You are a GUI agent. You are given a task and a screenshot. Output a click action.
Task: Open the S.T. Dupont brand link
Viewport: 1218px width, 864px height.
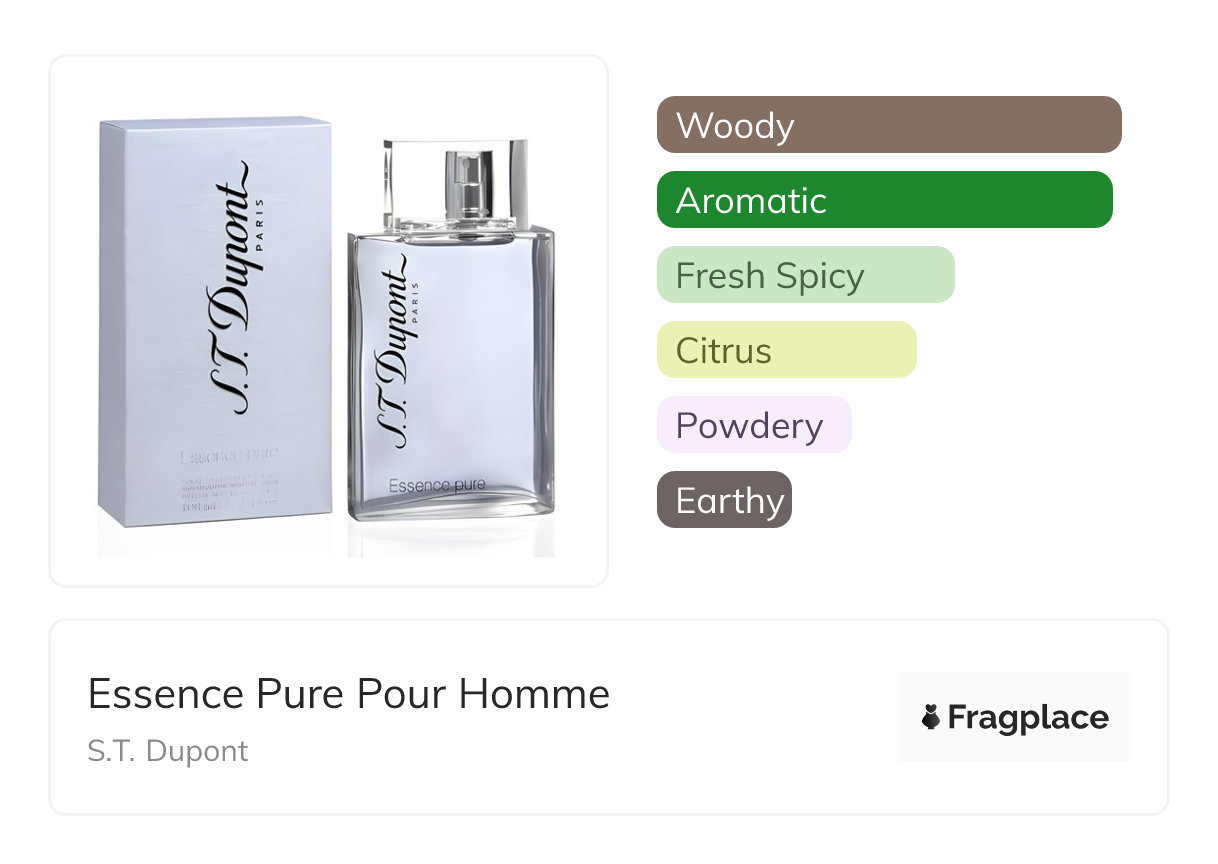click(168, 751)
